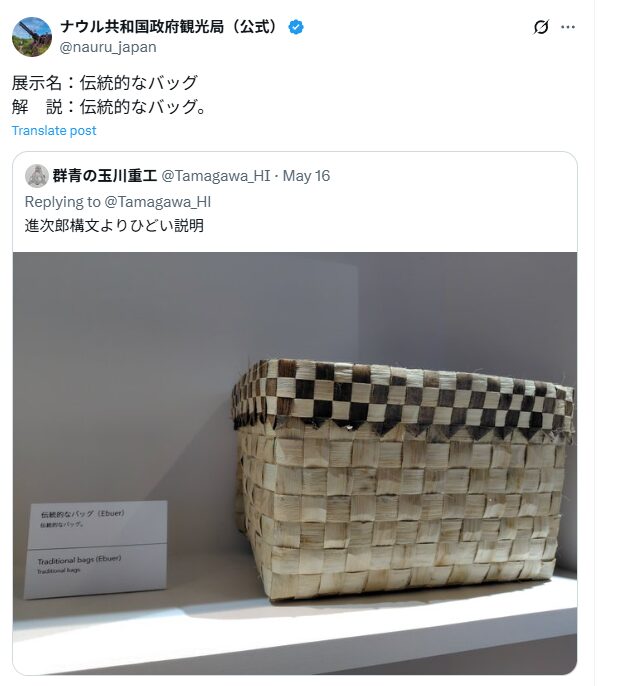Click quoted text 進次郎構文よりひどい説明
Screen dimensions: 620x686
[x=115, y=226]
